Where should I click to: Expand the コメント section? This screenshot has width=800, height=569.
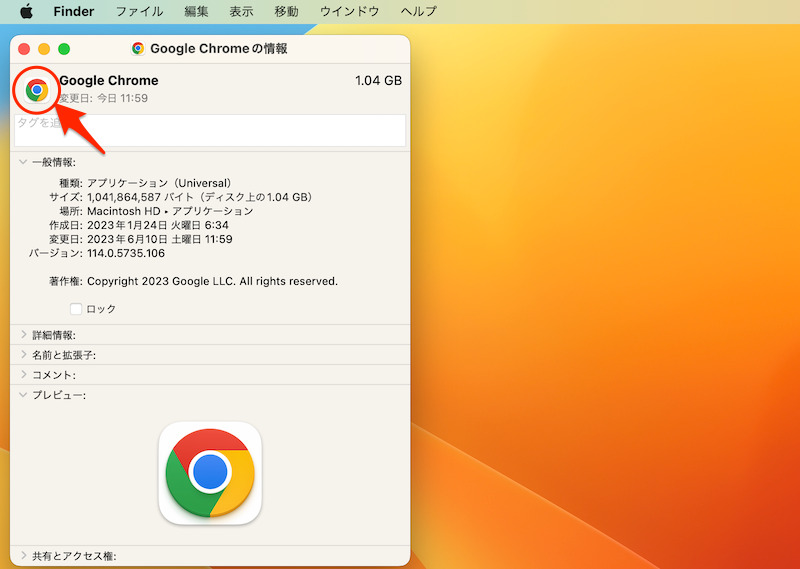(x=23, y=375)
